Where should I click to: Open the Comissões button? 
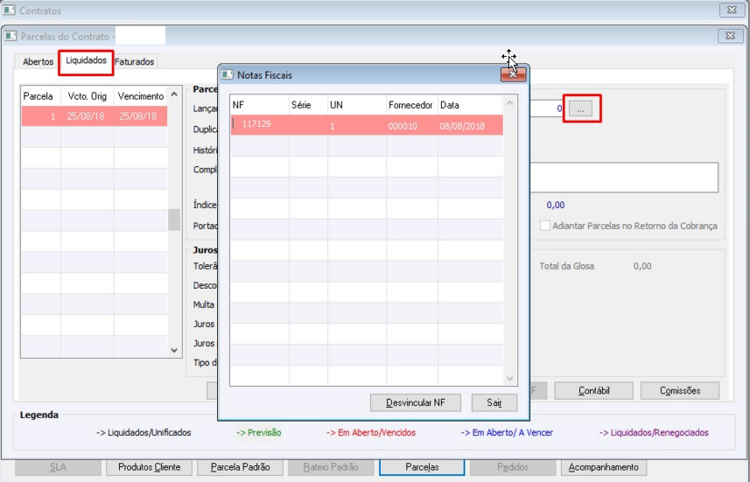click(680, 391)
